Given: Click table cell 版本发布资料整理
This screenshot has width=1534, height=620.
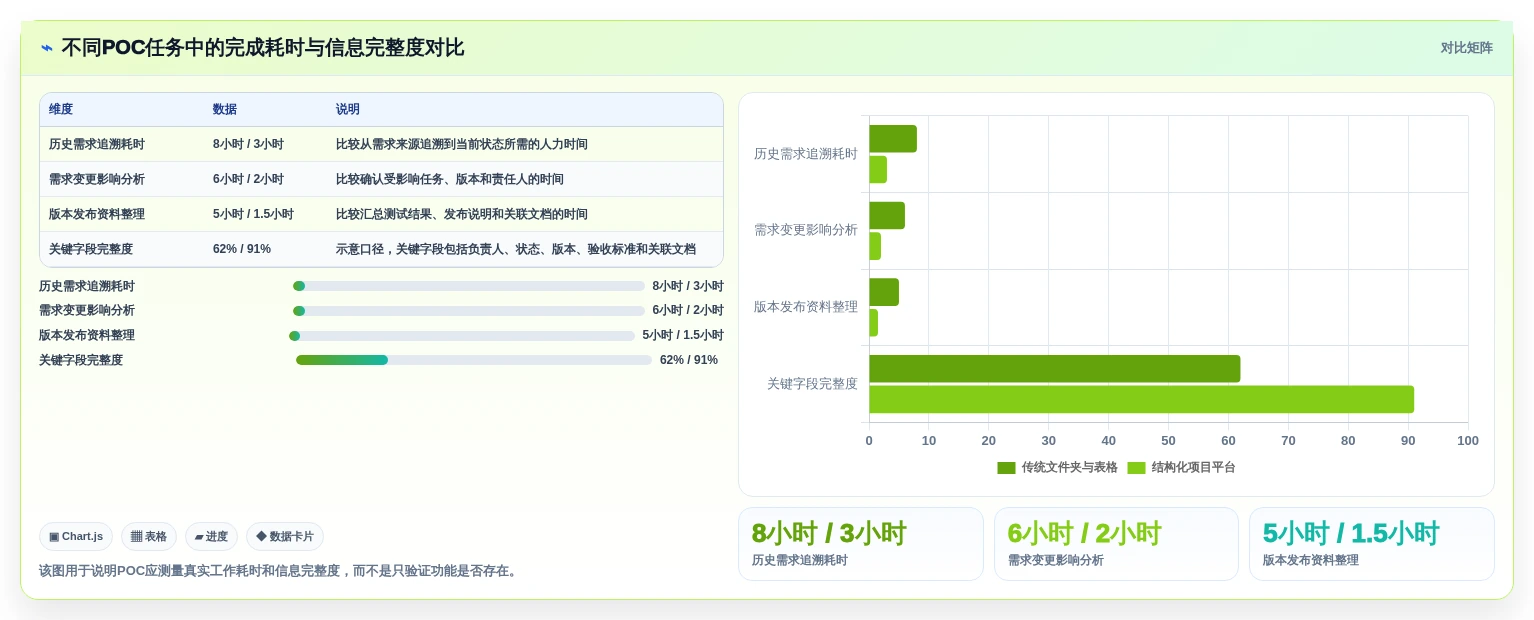Looking at the screenshot, I should coord(97,215).
